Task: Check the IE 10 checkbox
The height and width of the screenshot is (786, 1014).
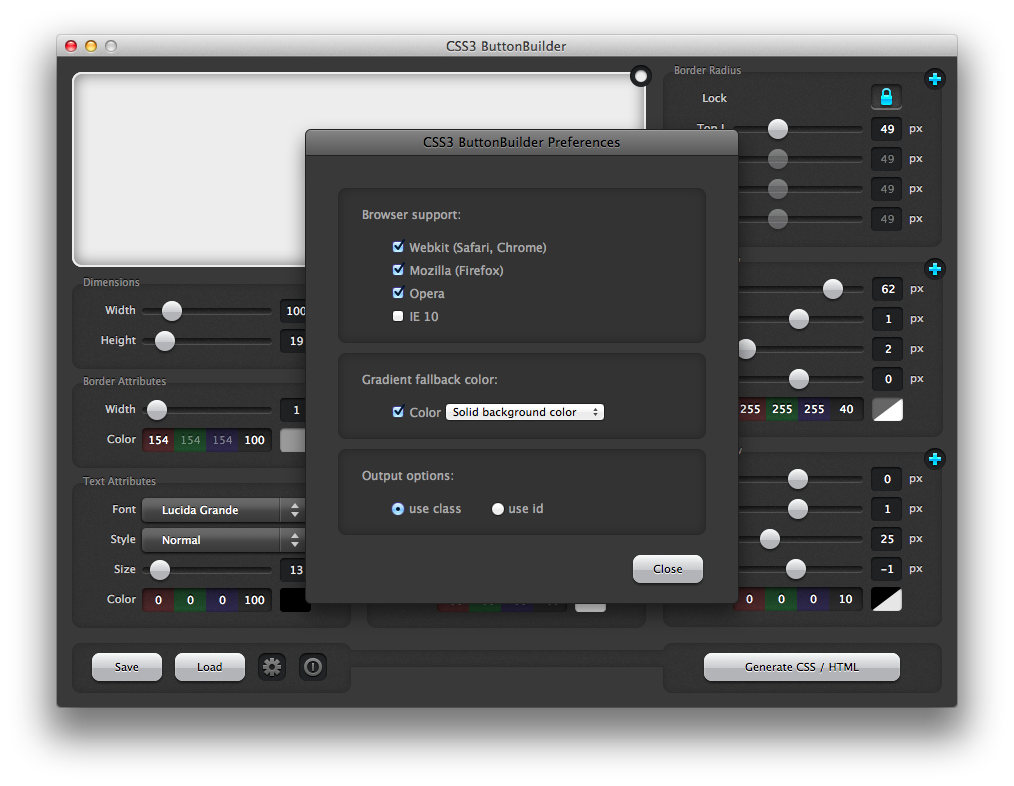Action: [x=398, y=316]
